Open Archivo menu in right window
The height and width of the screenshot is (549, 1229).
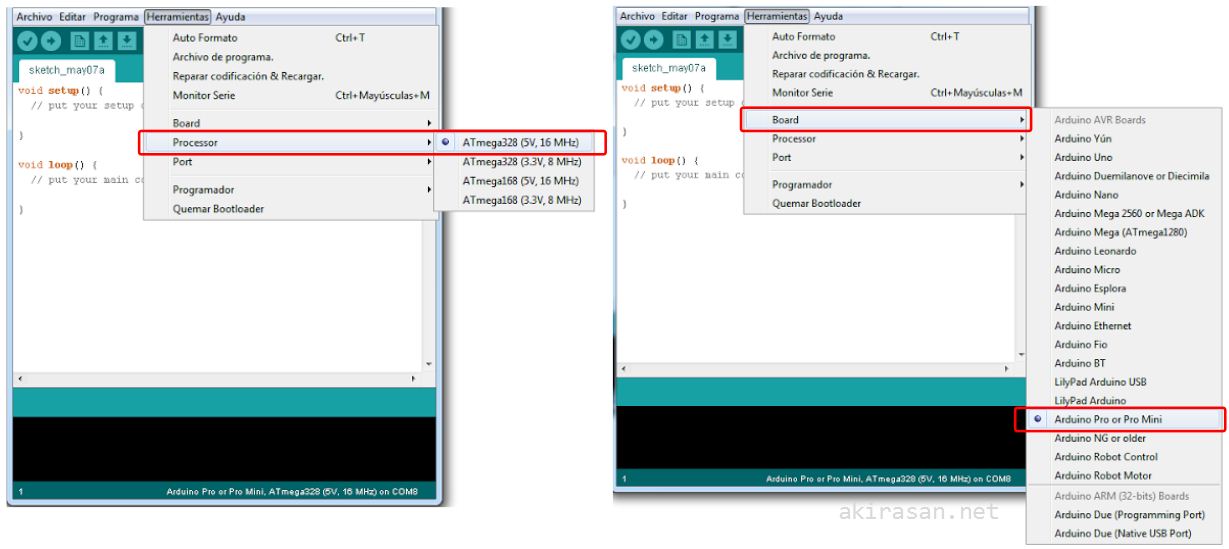tap(637, 17)
